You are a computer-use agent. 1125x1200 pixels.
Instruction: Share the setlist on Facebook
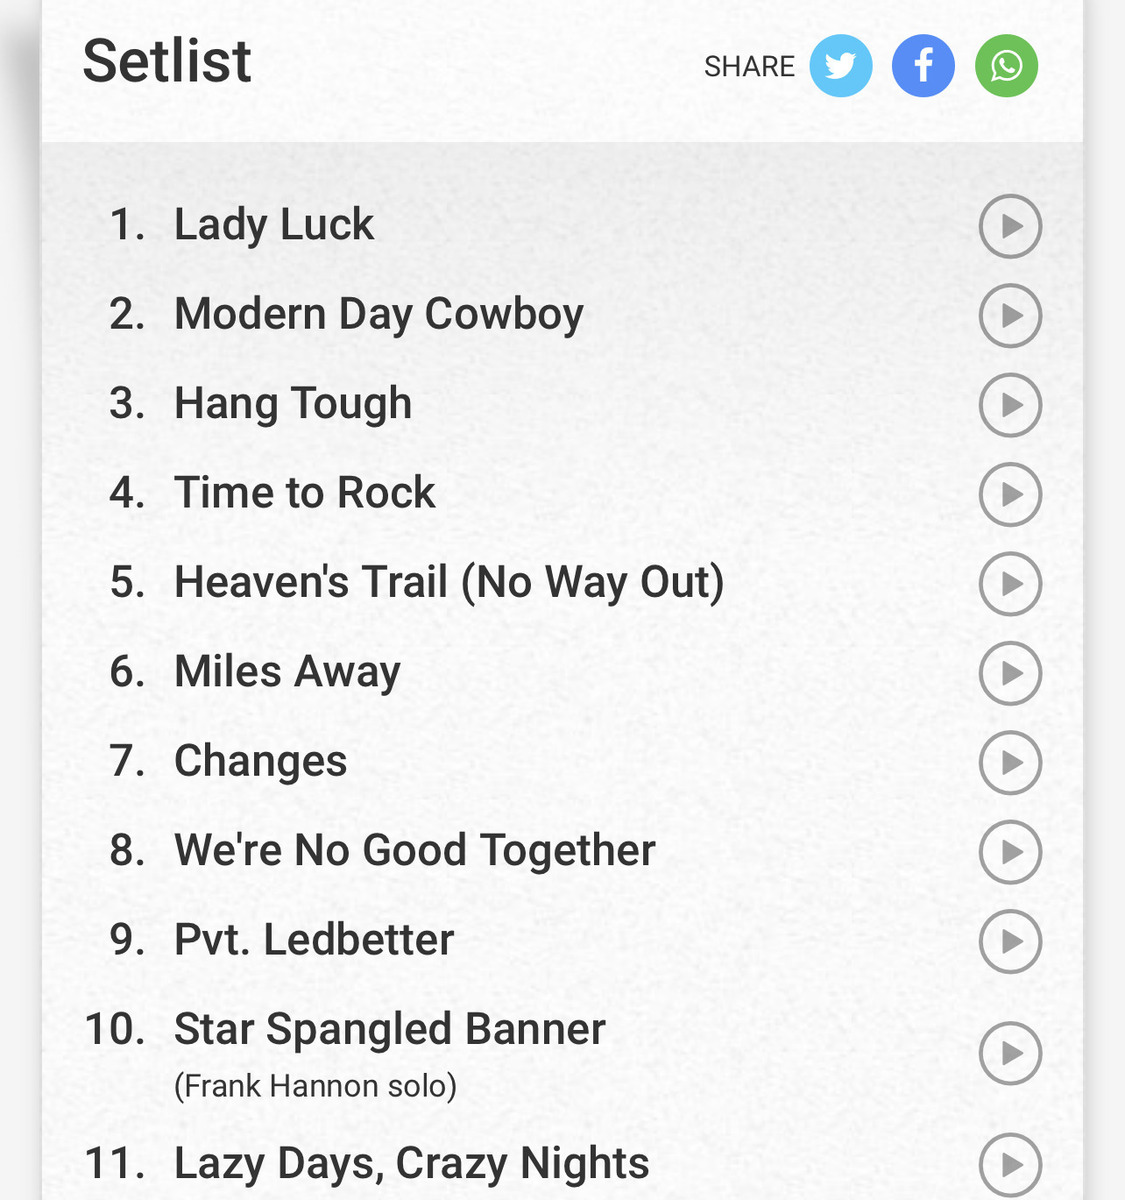(x=923, y=65)
